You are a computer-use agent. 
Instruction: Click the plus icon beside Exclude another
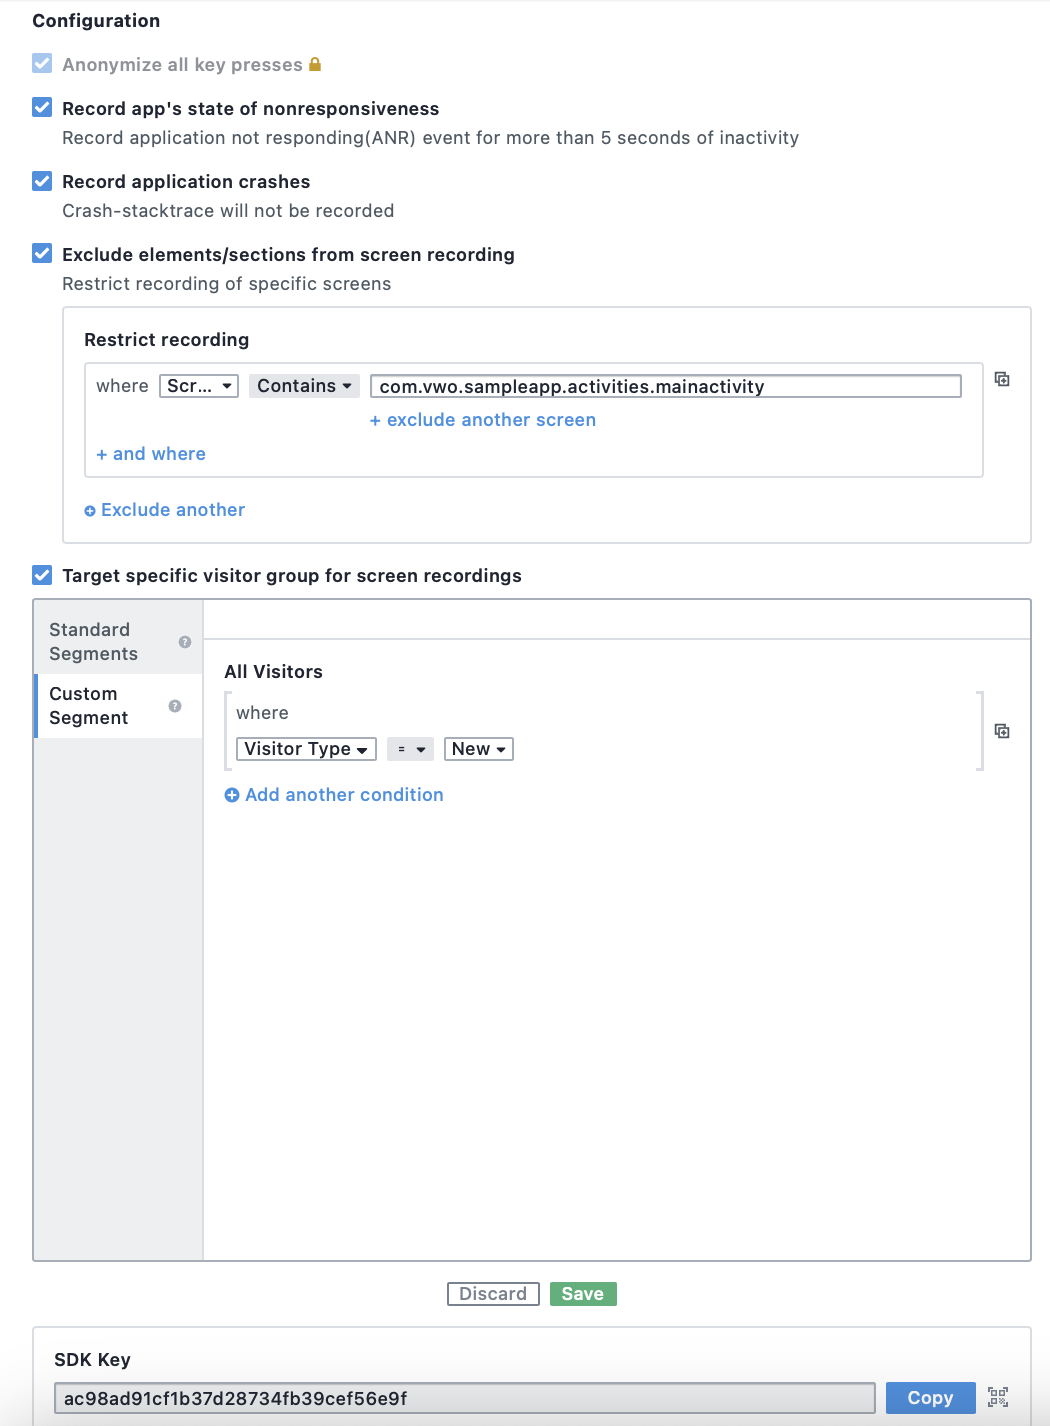90,511
